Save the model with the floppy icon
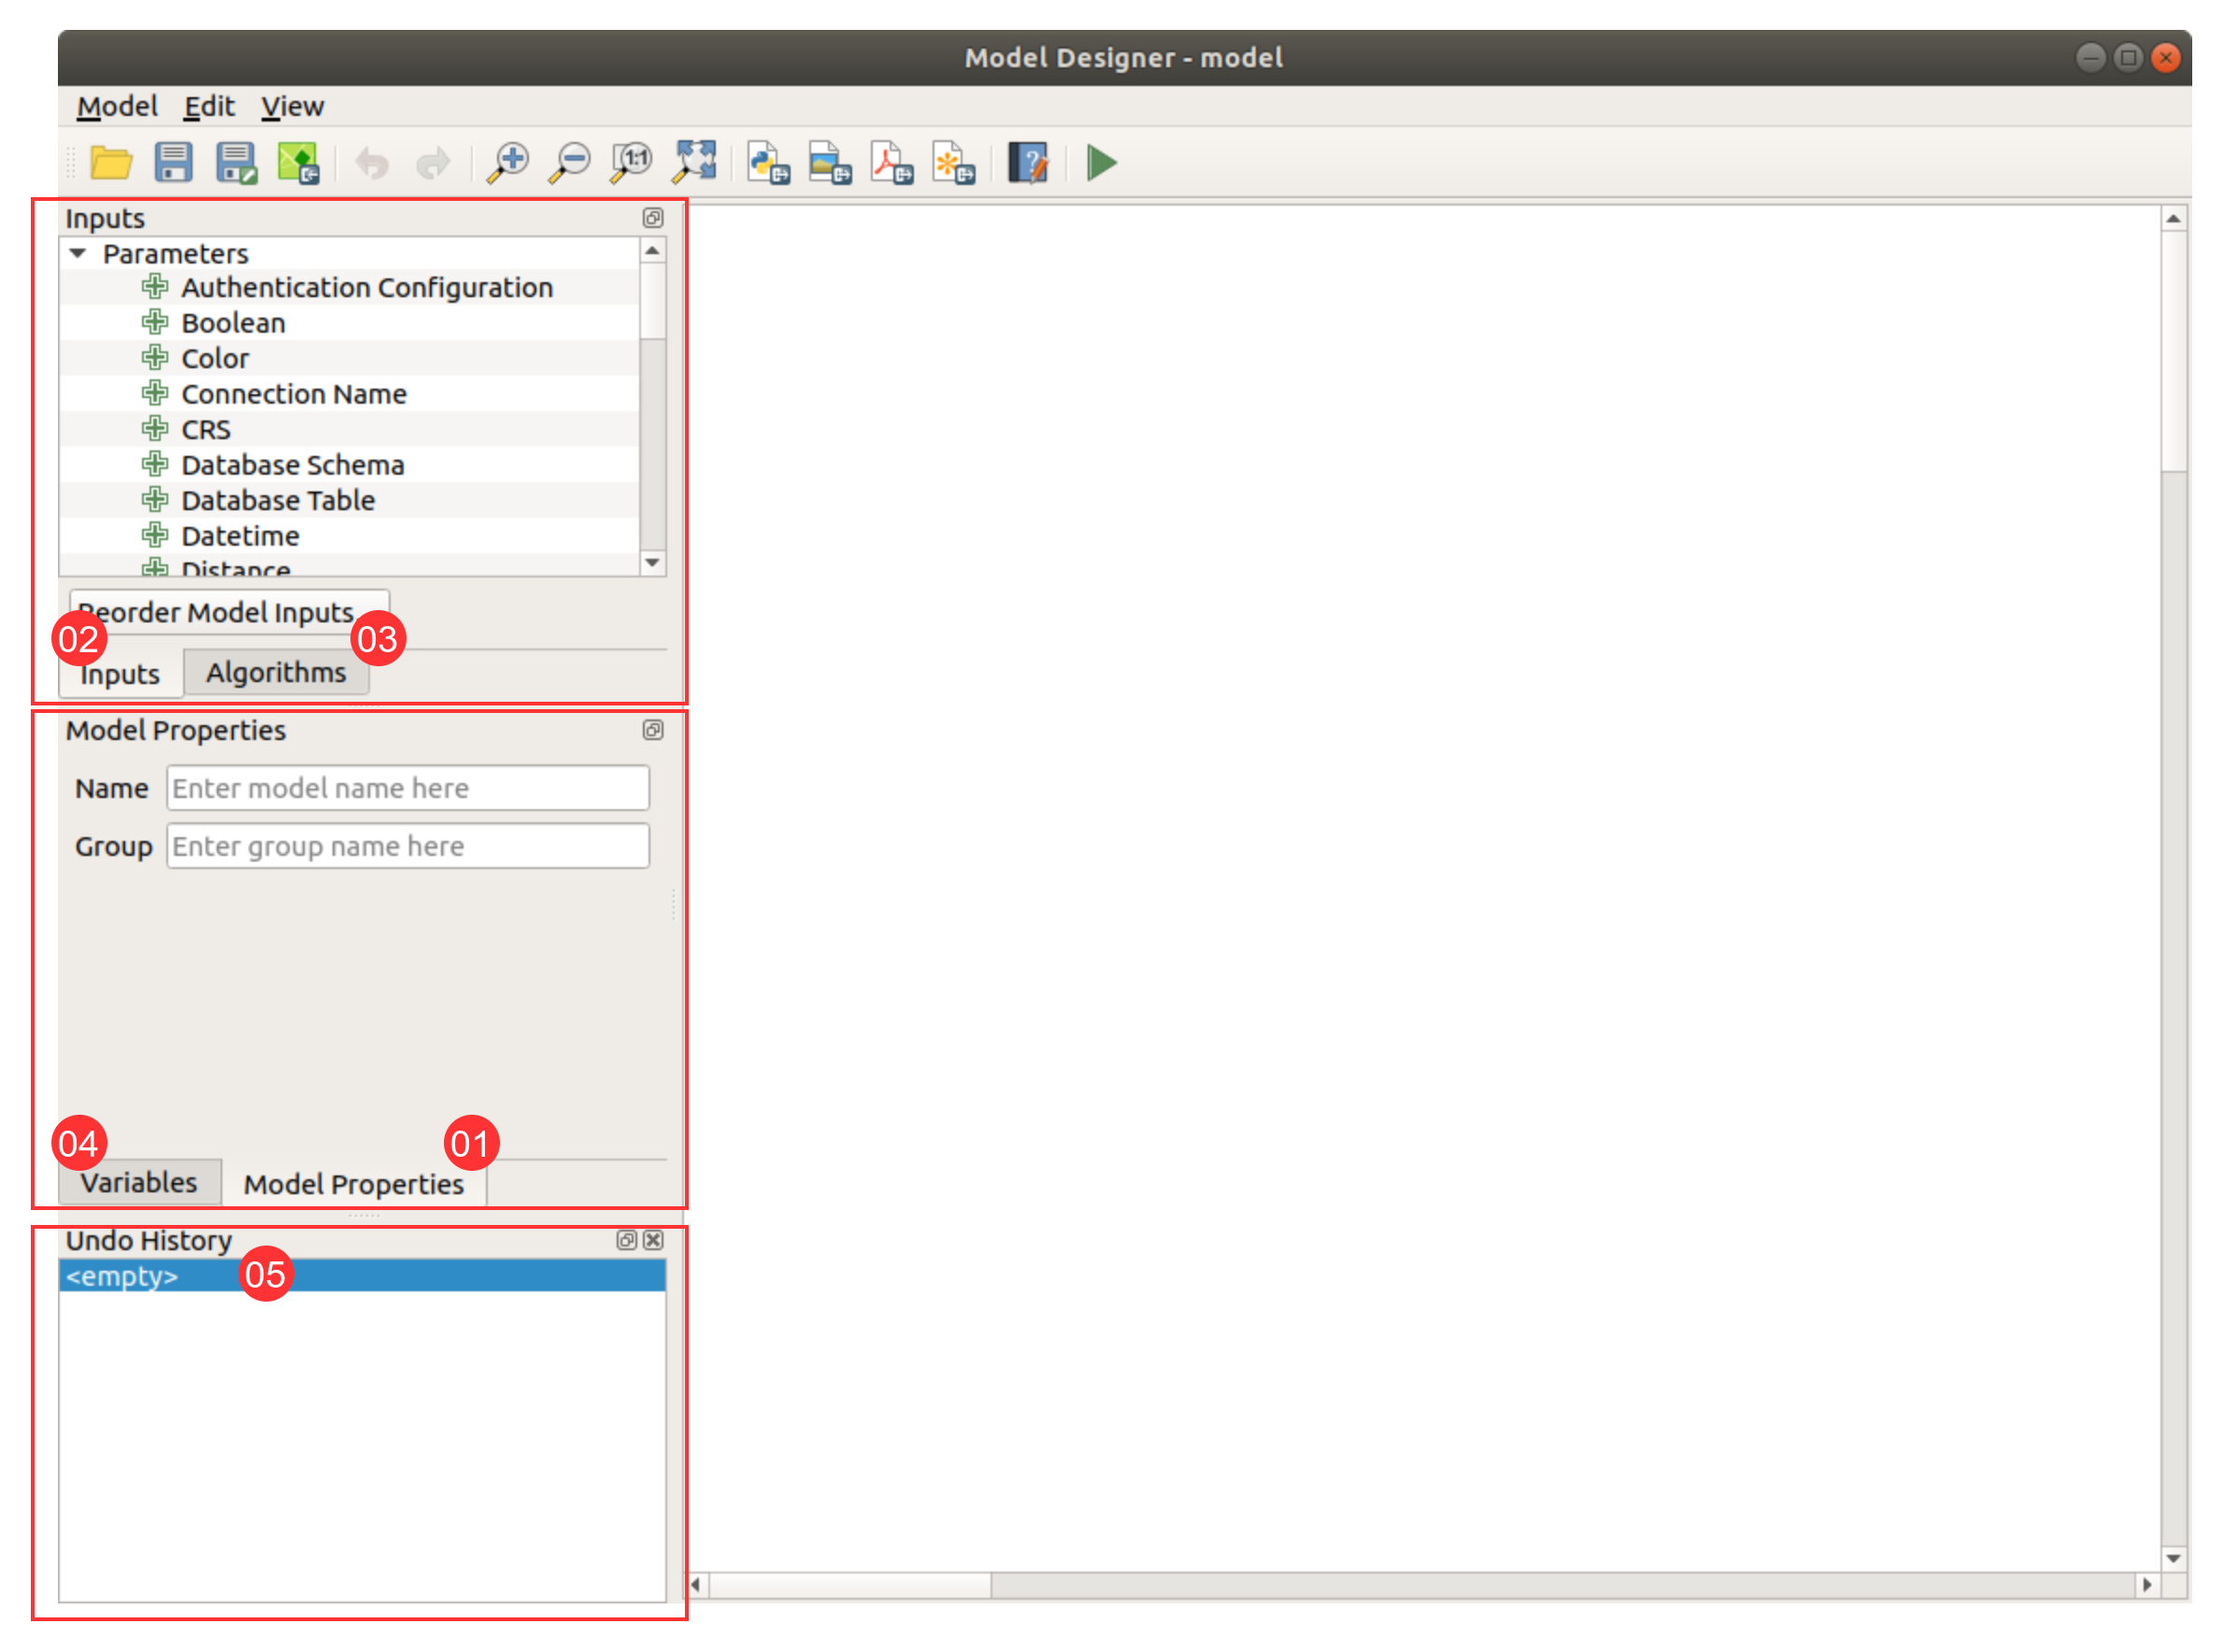 click(173, 163)
